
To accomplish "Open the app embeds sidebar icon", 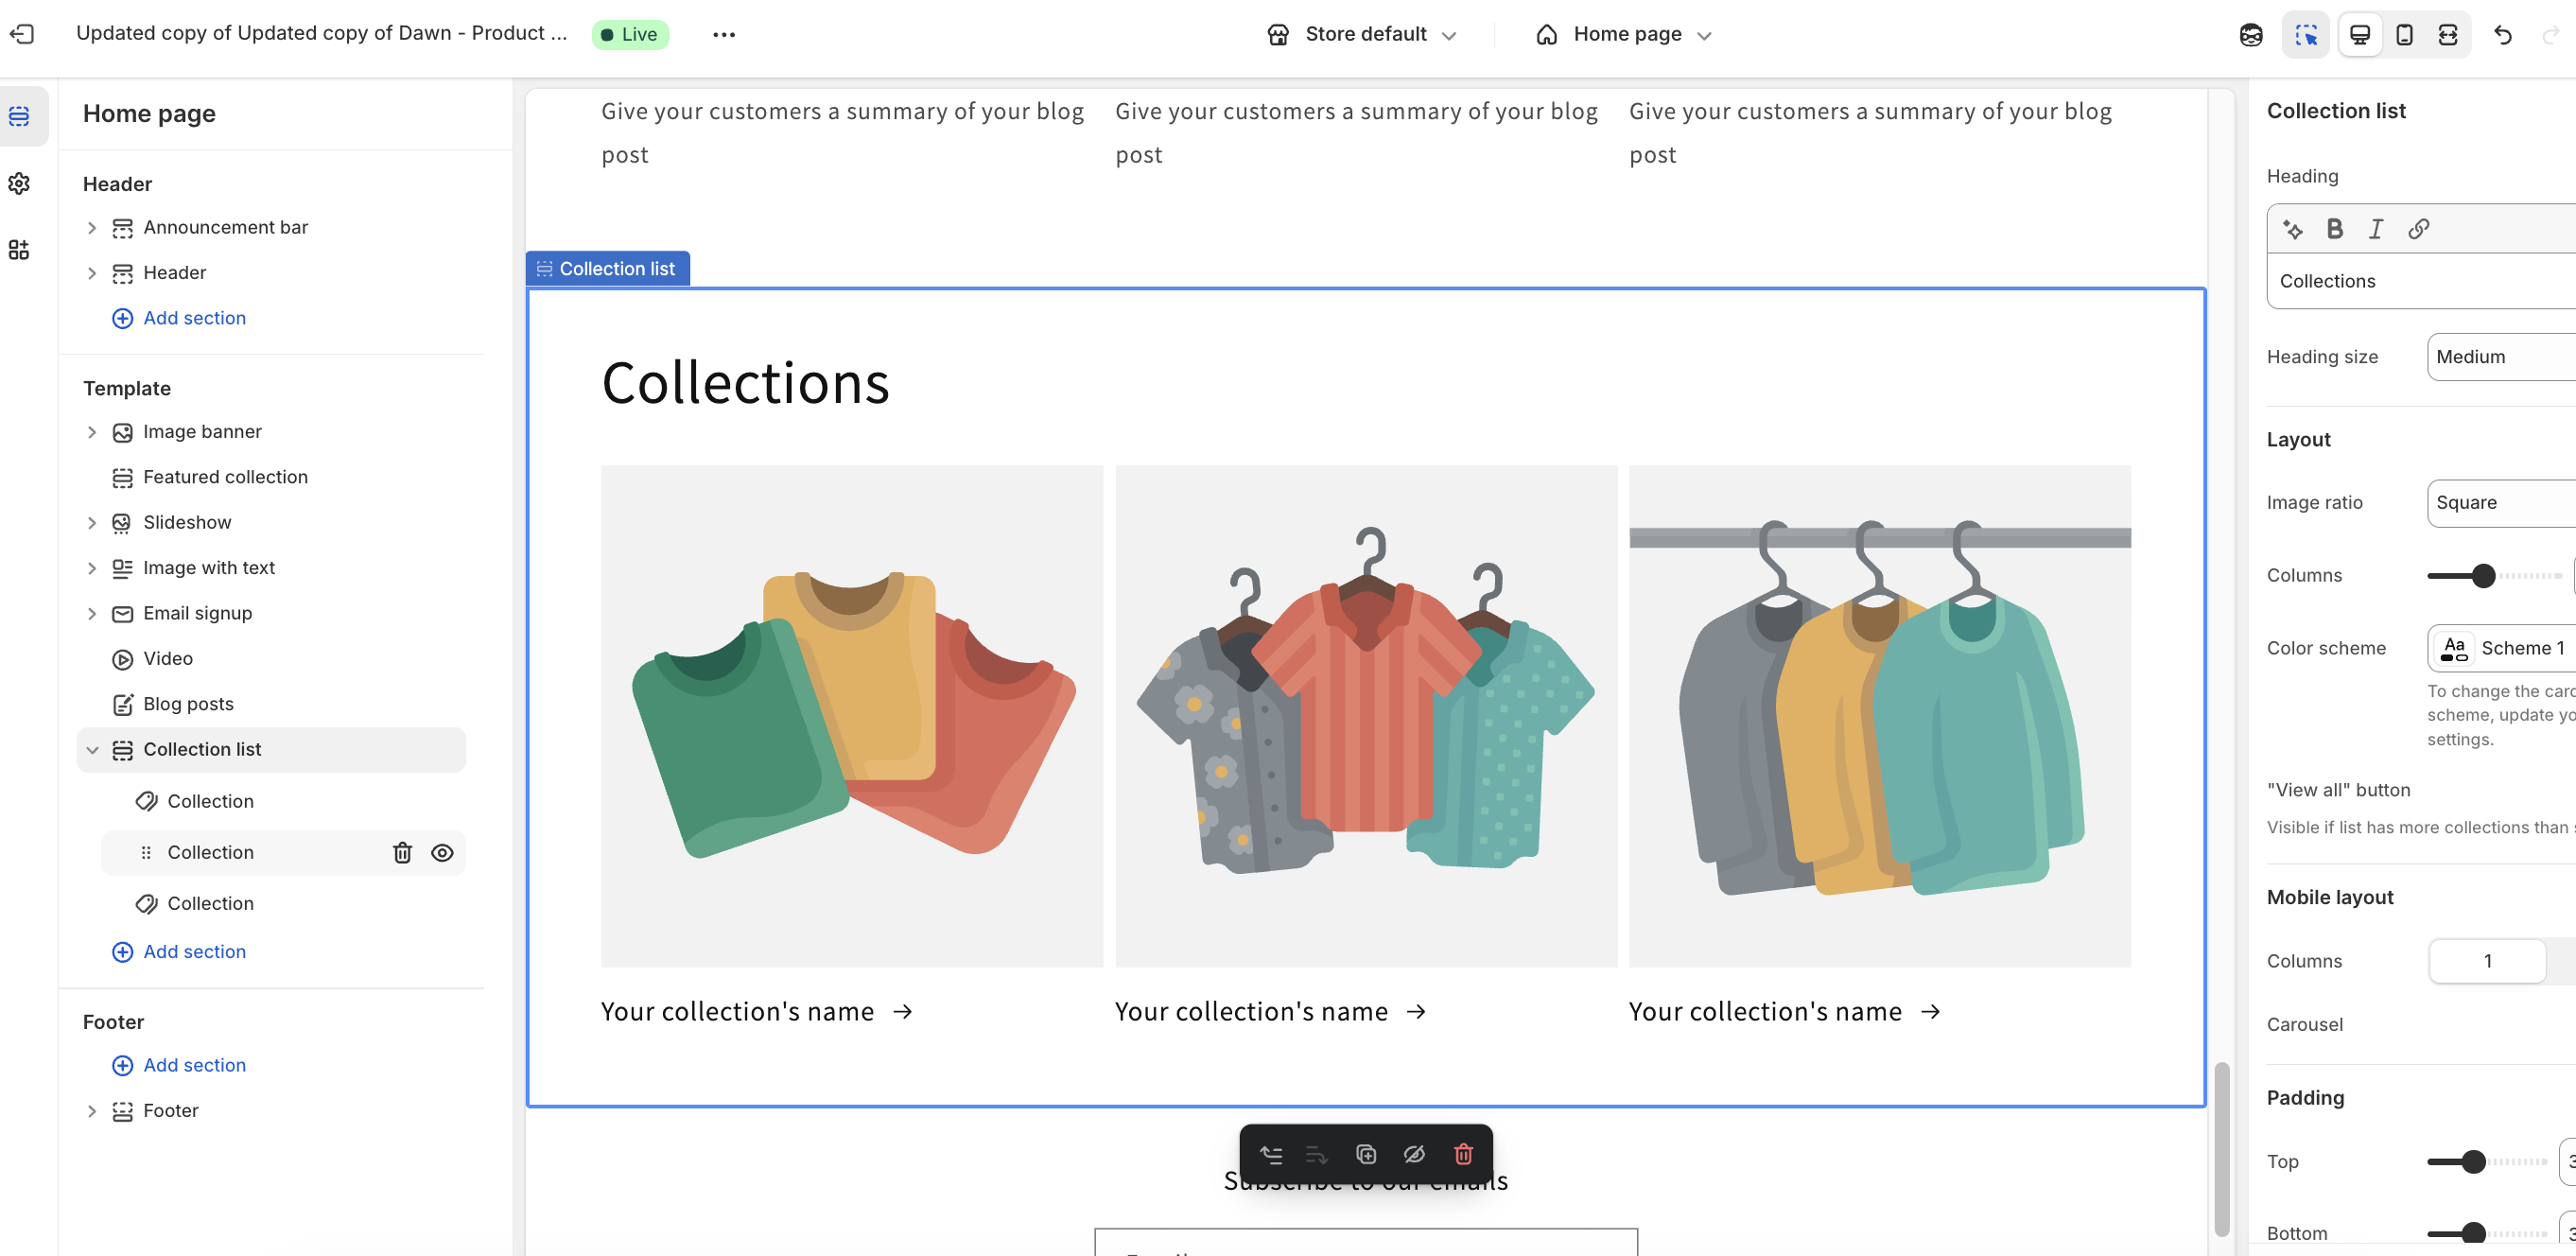I will click(19, 250).
